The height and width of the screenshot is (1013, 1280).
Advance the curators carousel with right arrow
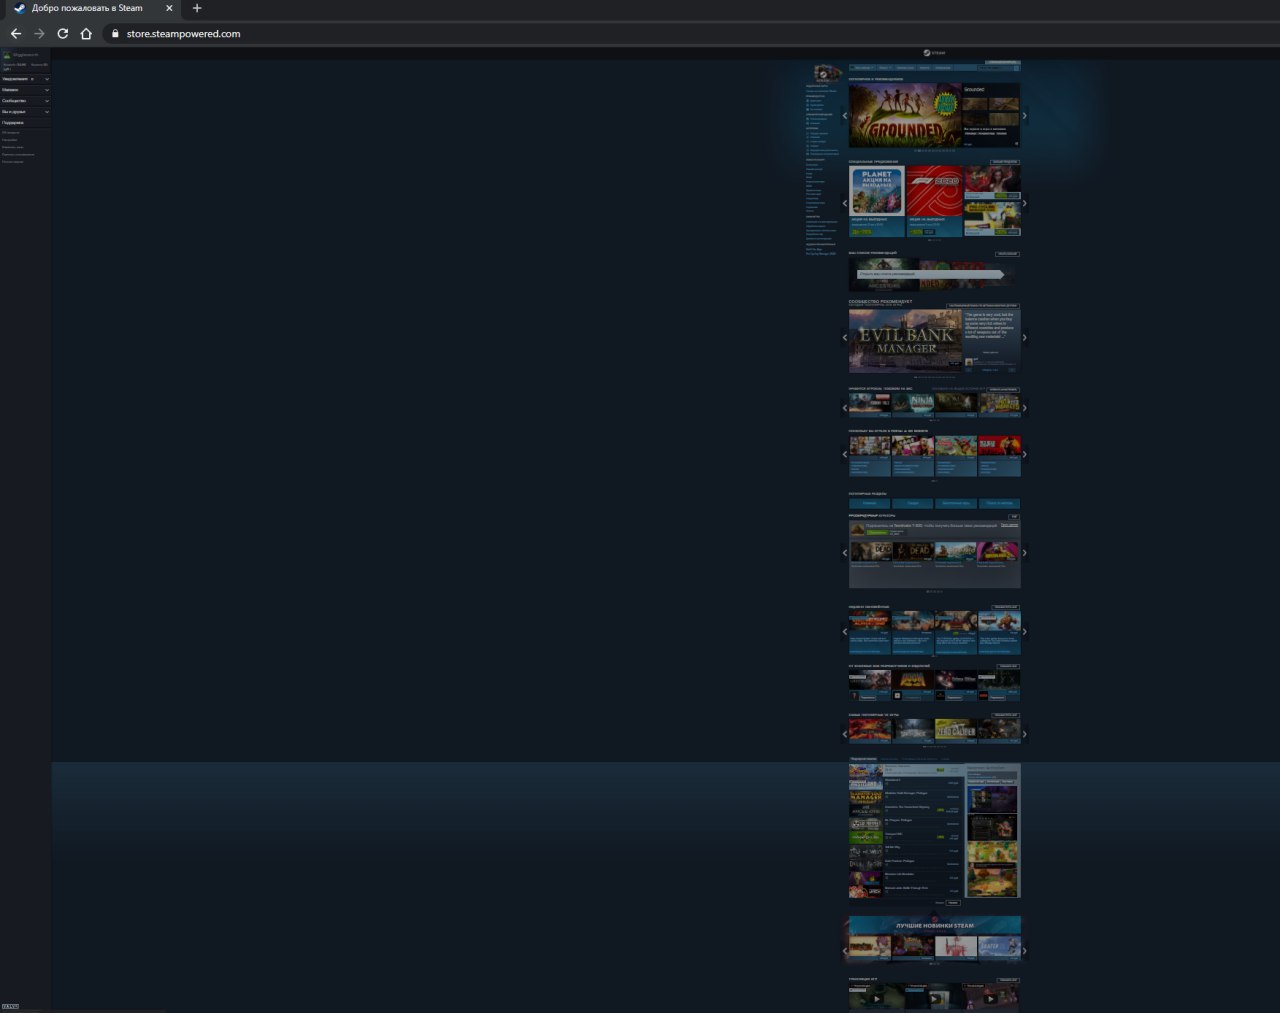1025,553
